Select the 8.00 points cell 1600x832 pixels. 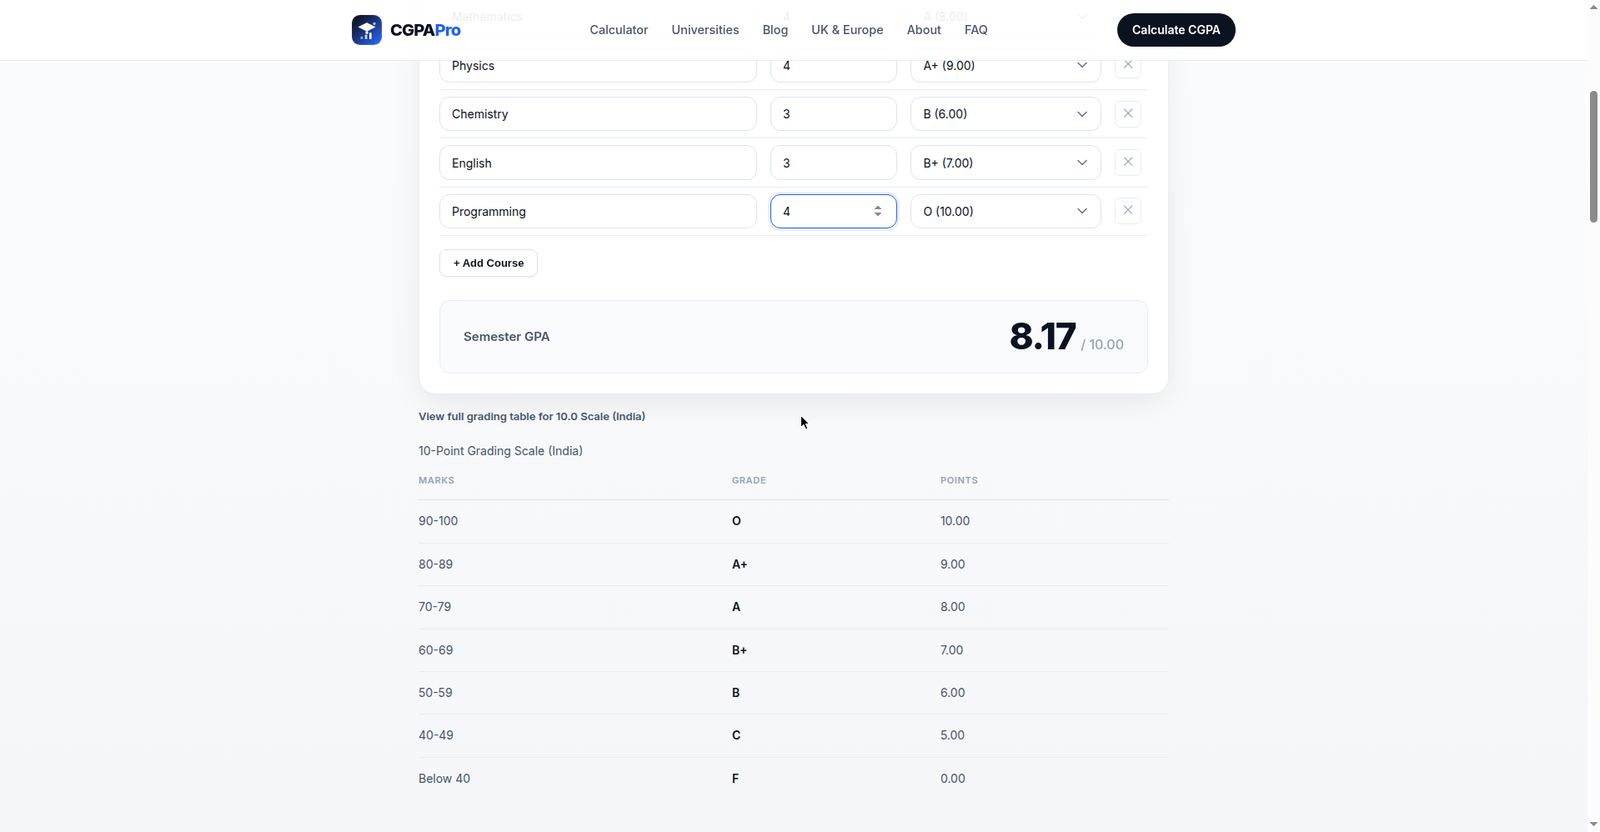(x=953, y=607)
